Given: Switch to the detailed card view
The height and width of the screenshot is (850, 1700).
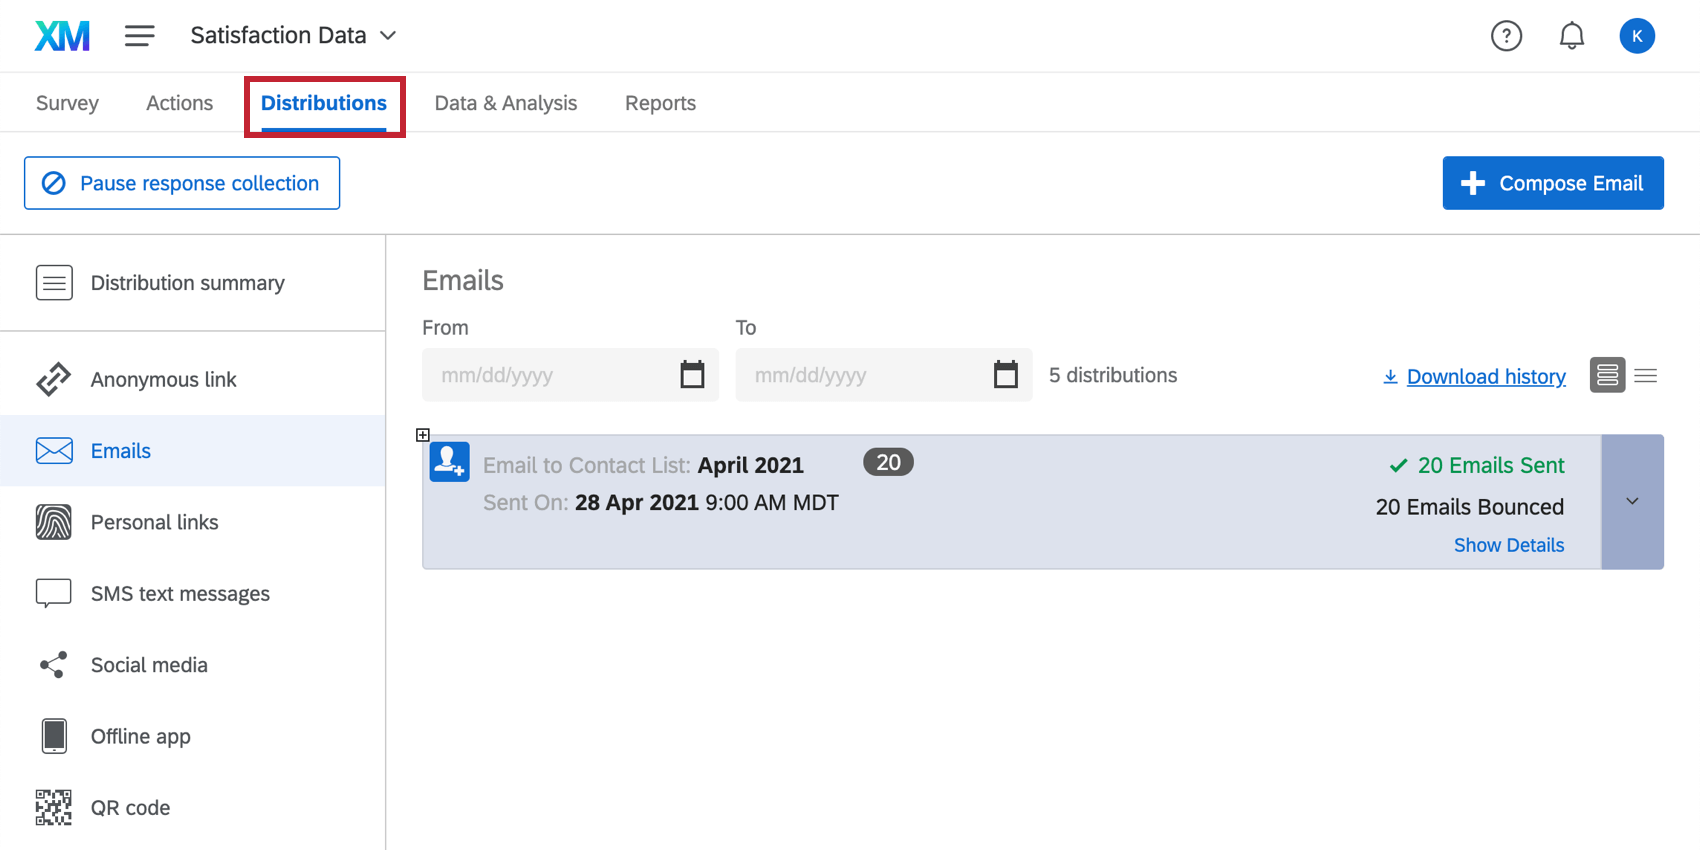Looking at the screenshot, I should pyautogui.click(x=1607, y=376).
